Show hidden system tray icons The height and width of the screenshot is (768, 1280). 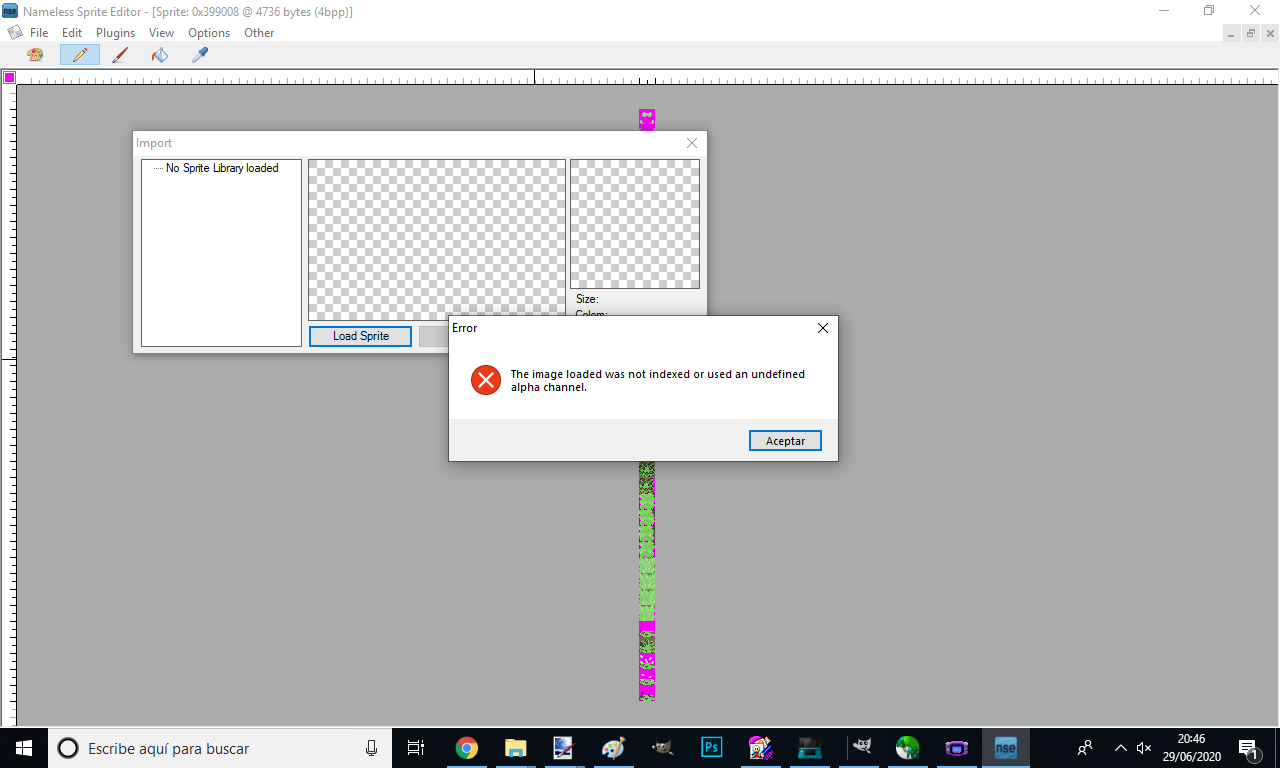(x=1120, y=748)
